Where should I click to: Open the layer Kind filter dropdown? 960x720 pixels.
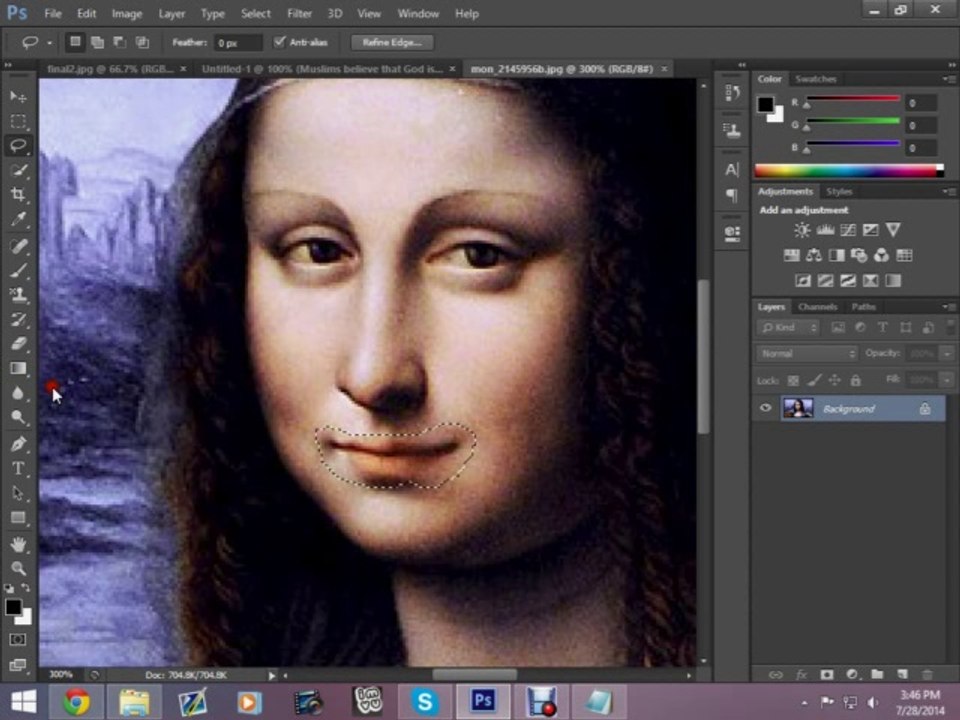(x=788, y=328)
